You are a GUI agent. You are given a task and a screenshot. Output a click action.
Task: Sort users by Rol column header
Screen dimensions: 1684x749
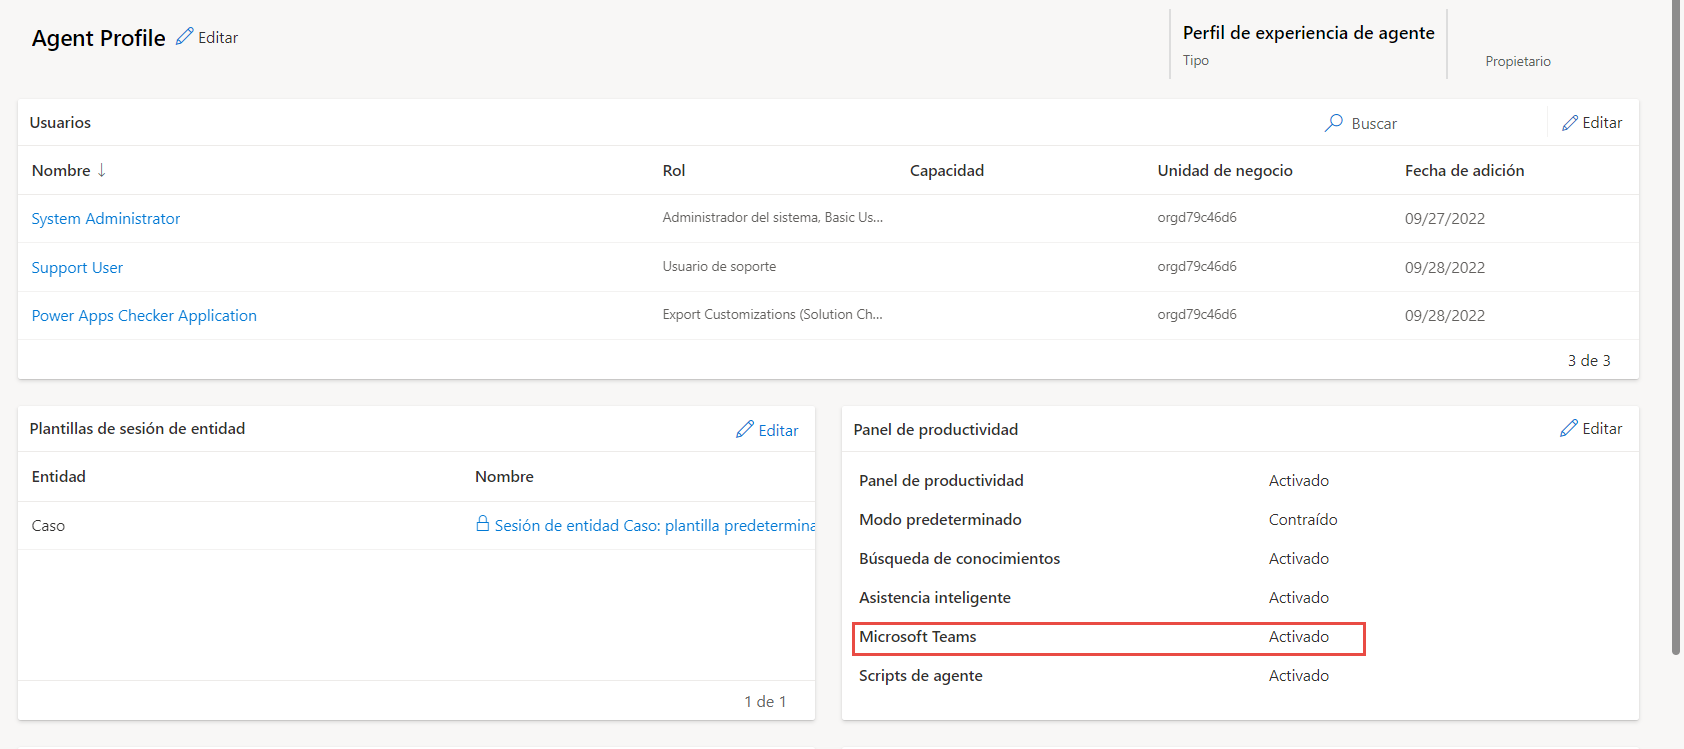click(674, 171)
